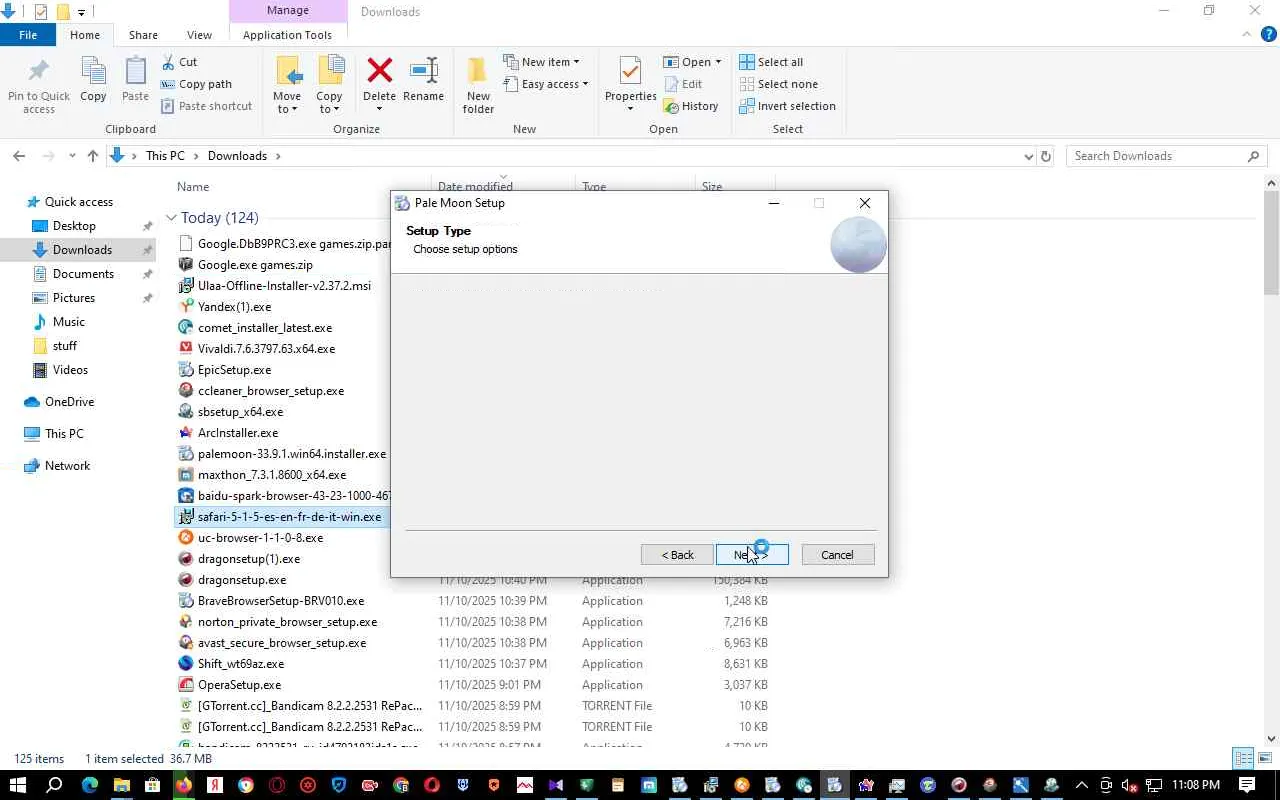The height and width of the screenshot is (800, 1280).
Task: Go up one folder level
Action: pos(93,156)
